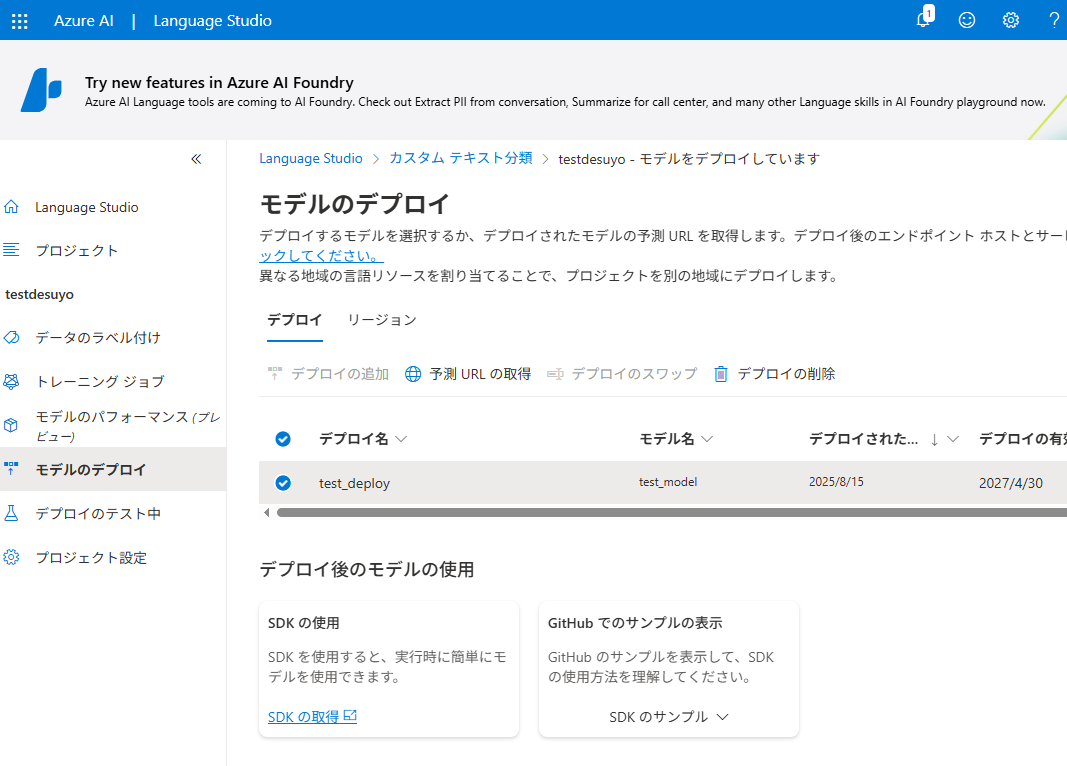Open デプロイされた column dropdown chevron
1067x766 pixels.
point(953,439)
